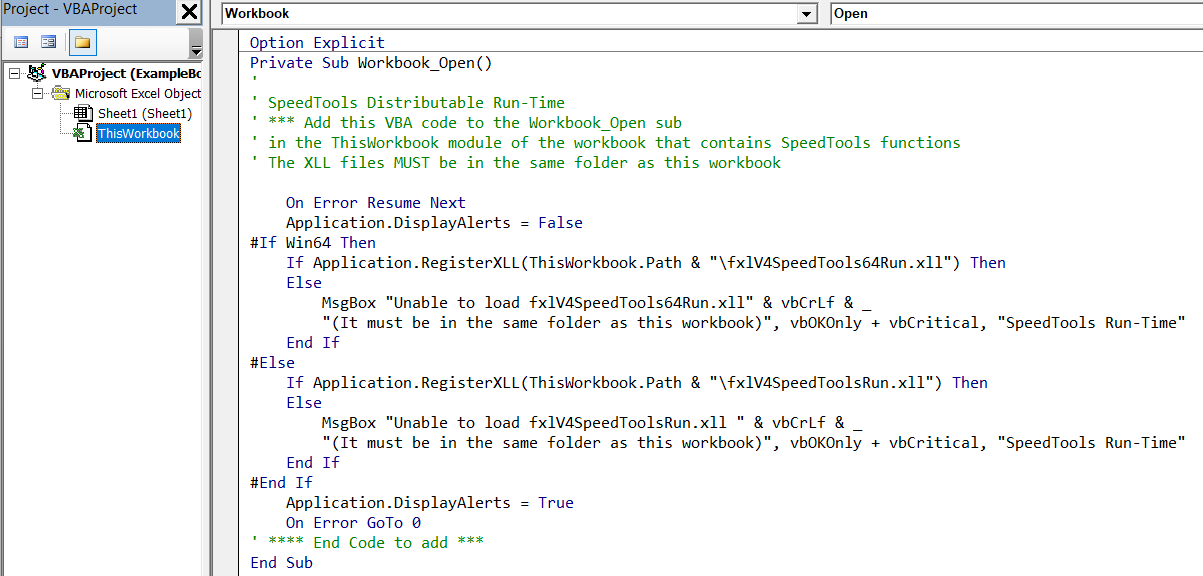Click the Project - VBAProject pane title

pyautogui.click(x=69, y=10)
